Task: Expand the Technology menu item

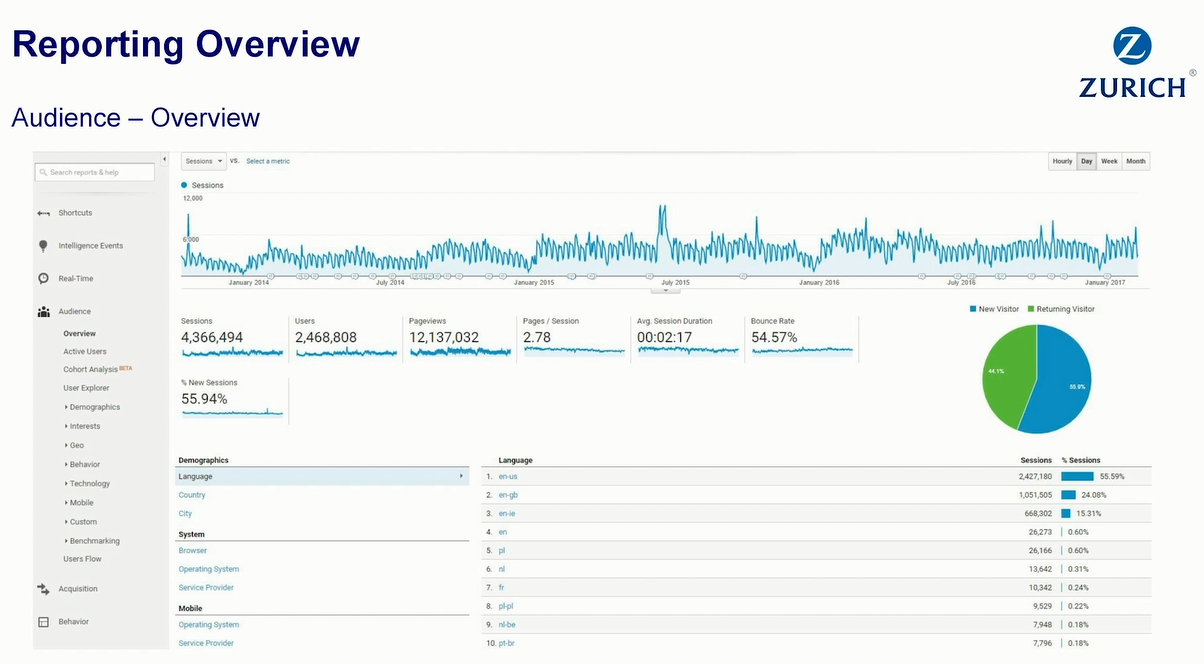Action: pyautogui.click(x=88, y=483)
